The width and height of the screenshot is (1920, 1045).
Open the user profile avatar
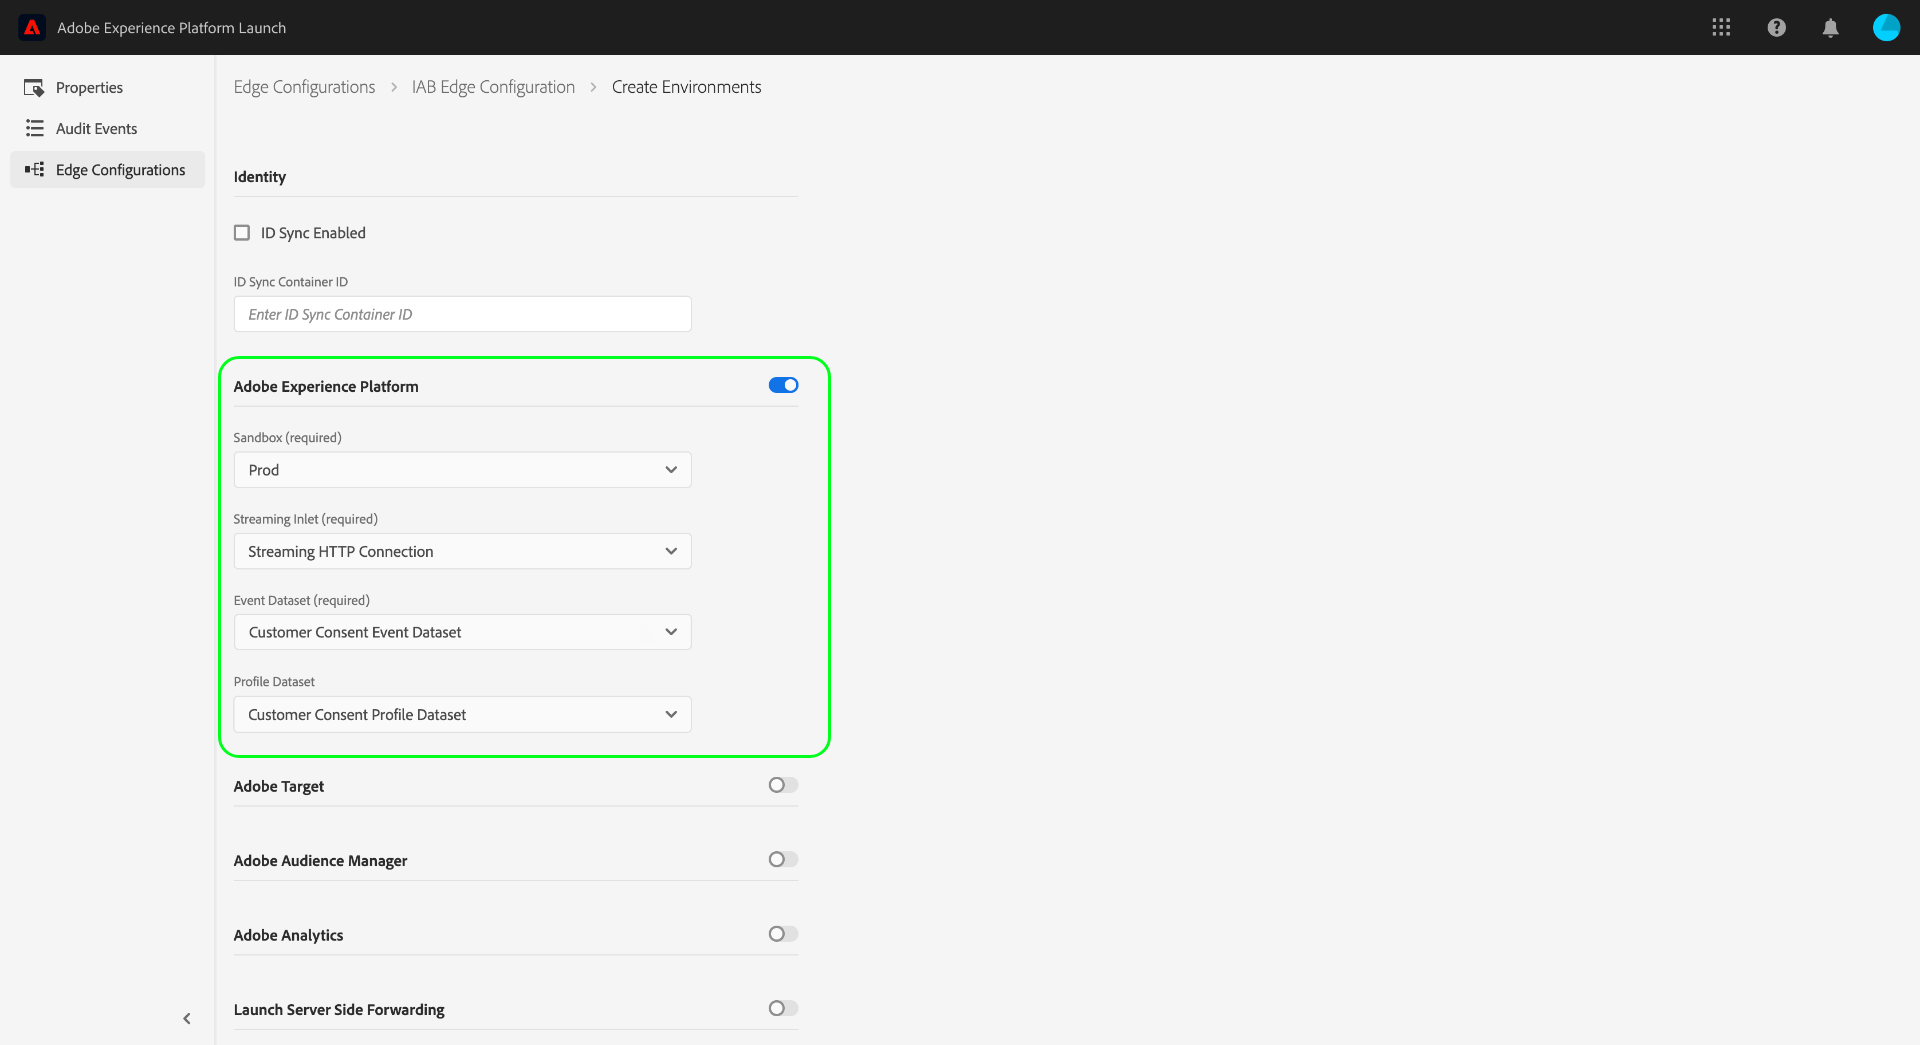pos(1886,27)
